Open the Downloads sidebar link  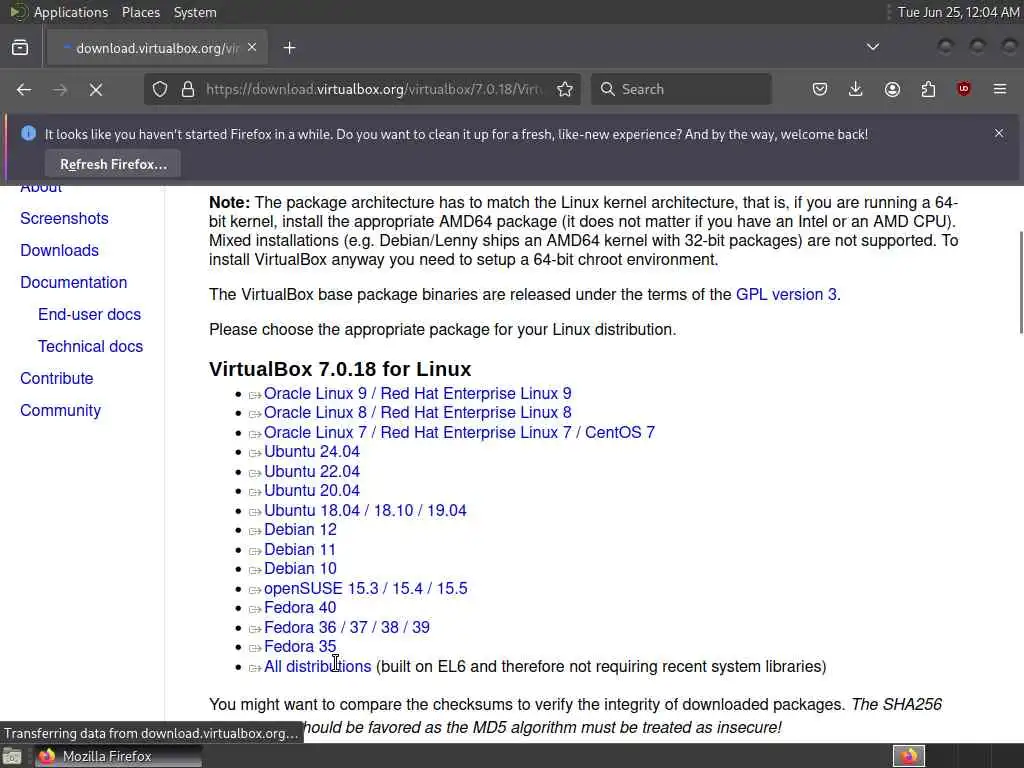click(59, 250)
